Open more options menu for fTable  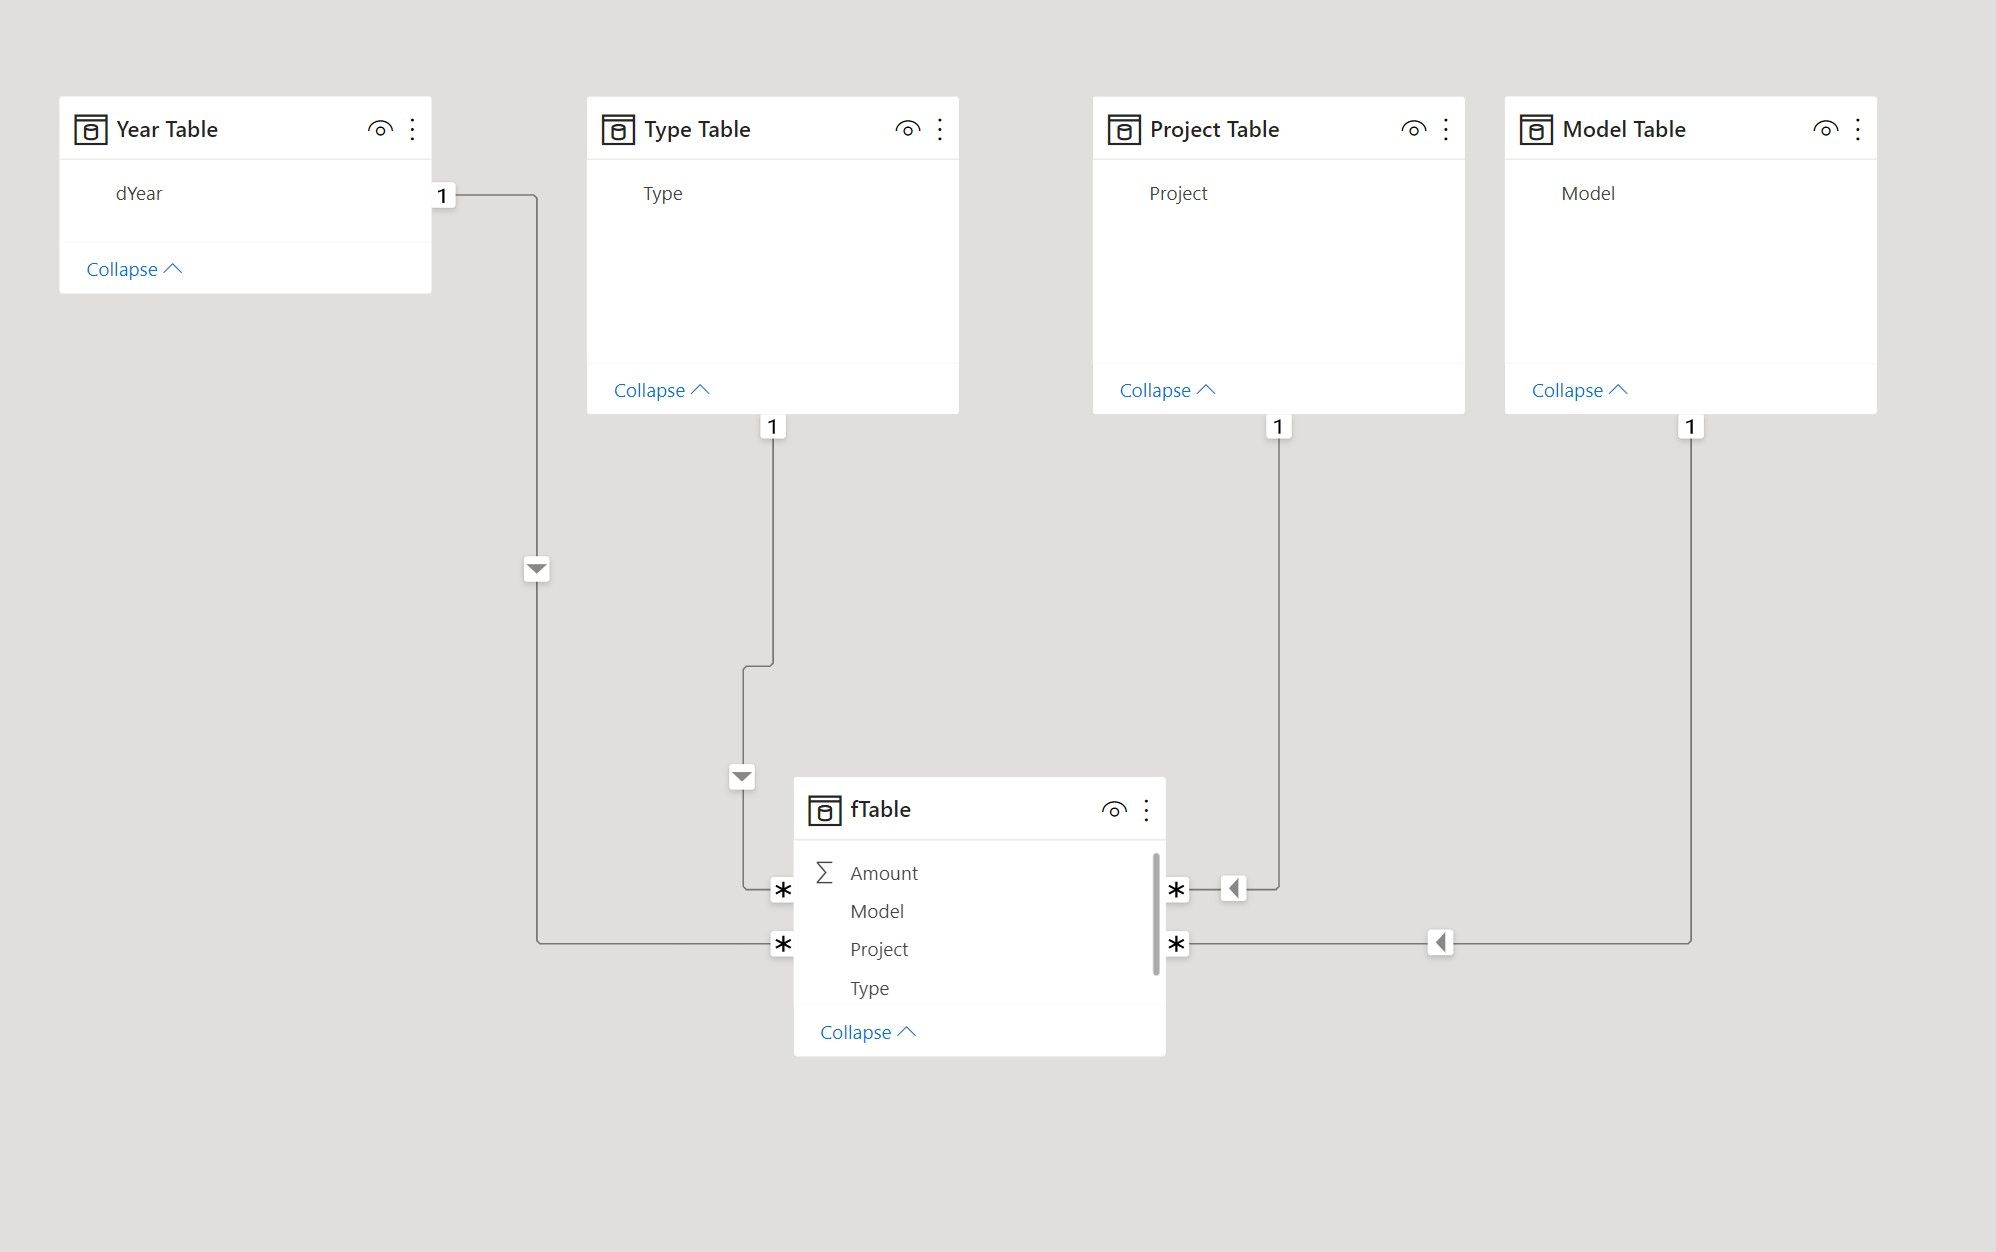(1147, 810)
